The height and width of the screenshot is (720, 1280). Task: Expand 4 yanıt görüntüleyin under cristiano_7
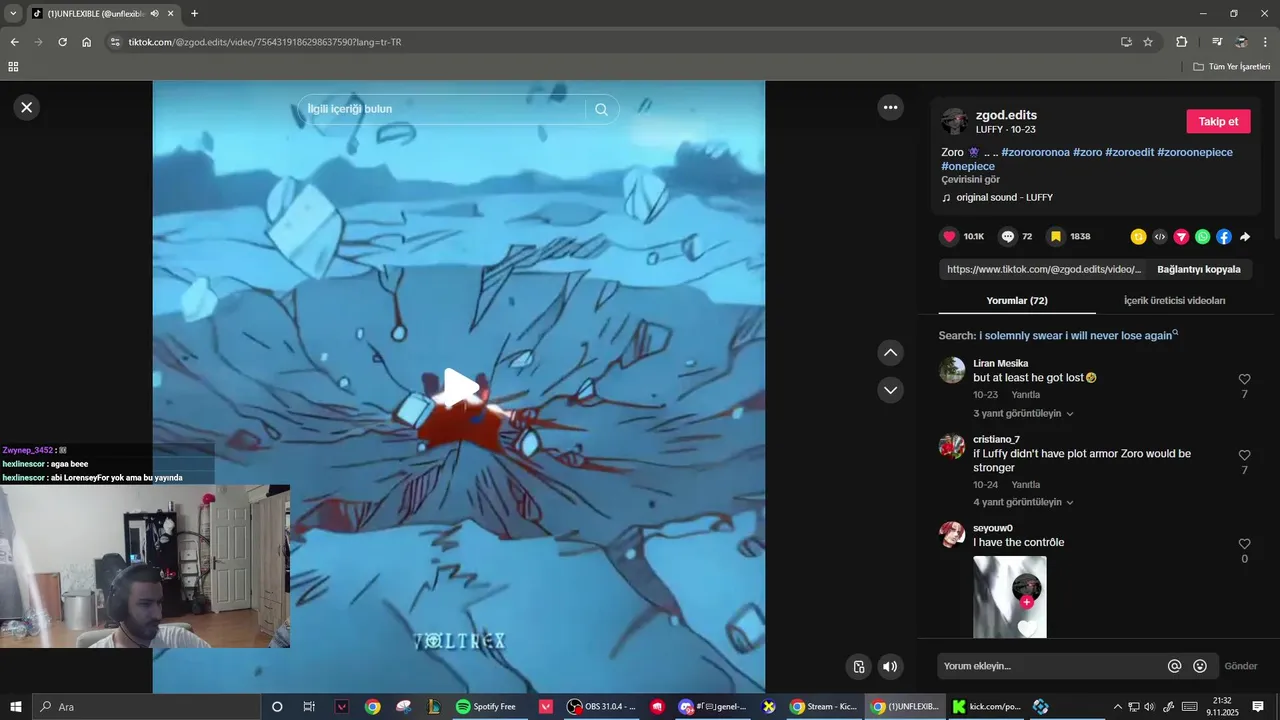[x=1023, y=502]
